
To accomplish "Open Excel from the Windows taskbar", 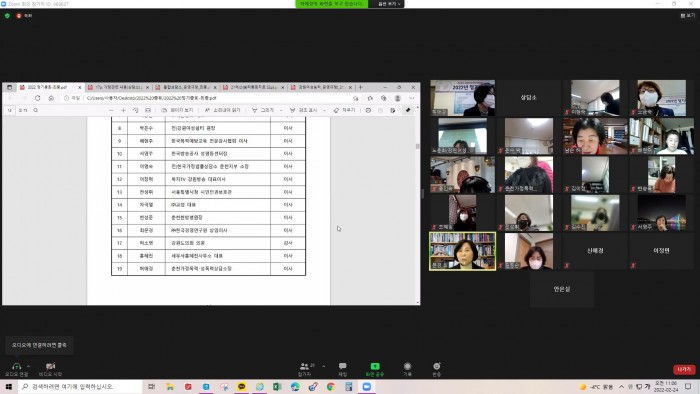I will tap(277, 386).
